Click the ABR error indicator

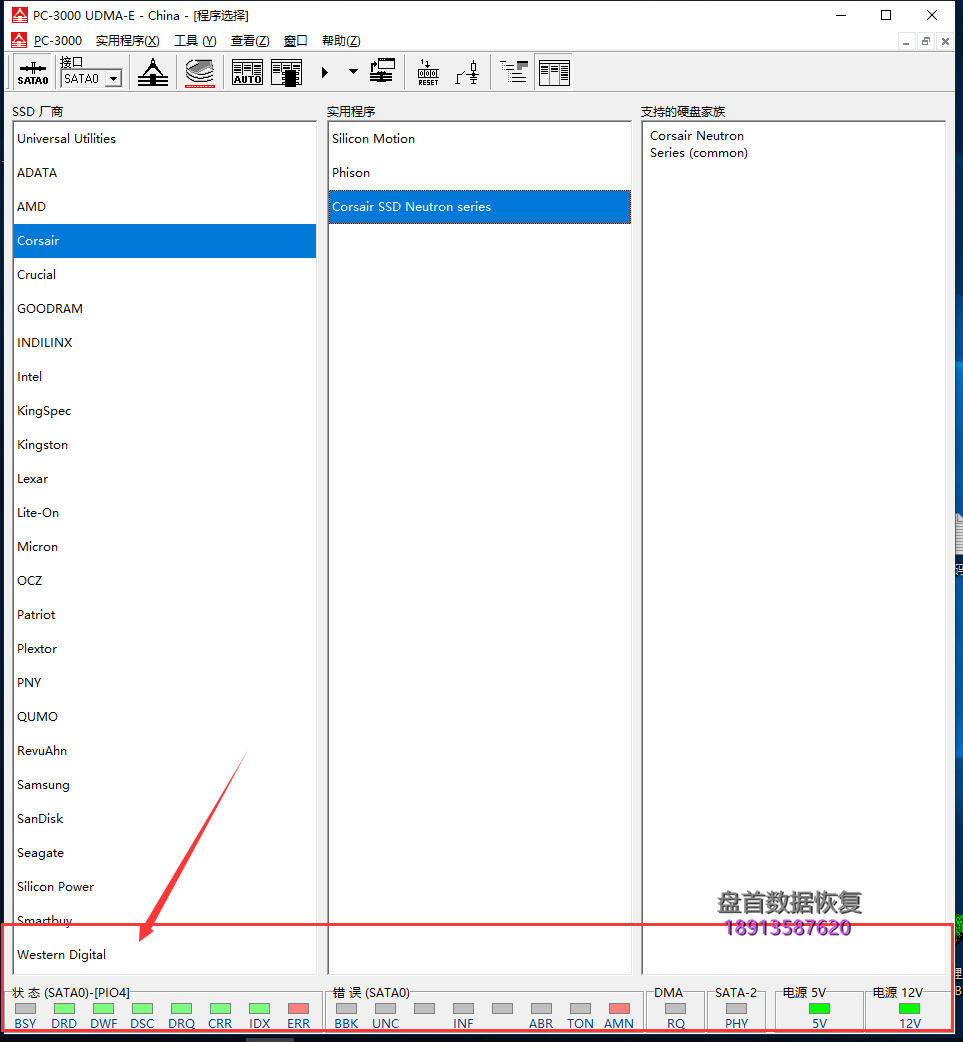pyautogui.click(x=541, y=1009)
